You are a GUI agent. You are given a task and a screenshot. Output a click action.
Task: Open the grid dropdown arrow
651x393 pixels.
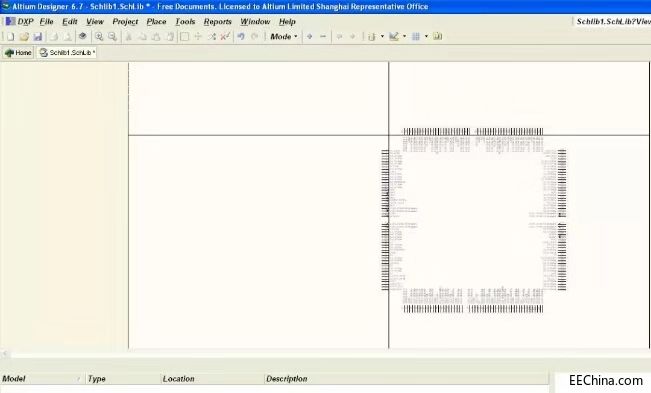pos(426,37)
